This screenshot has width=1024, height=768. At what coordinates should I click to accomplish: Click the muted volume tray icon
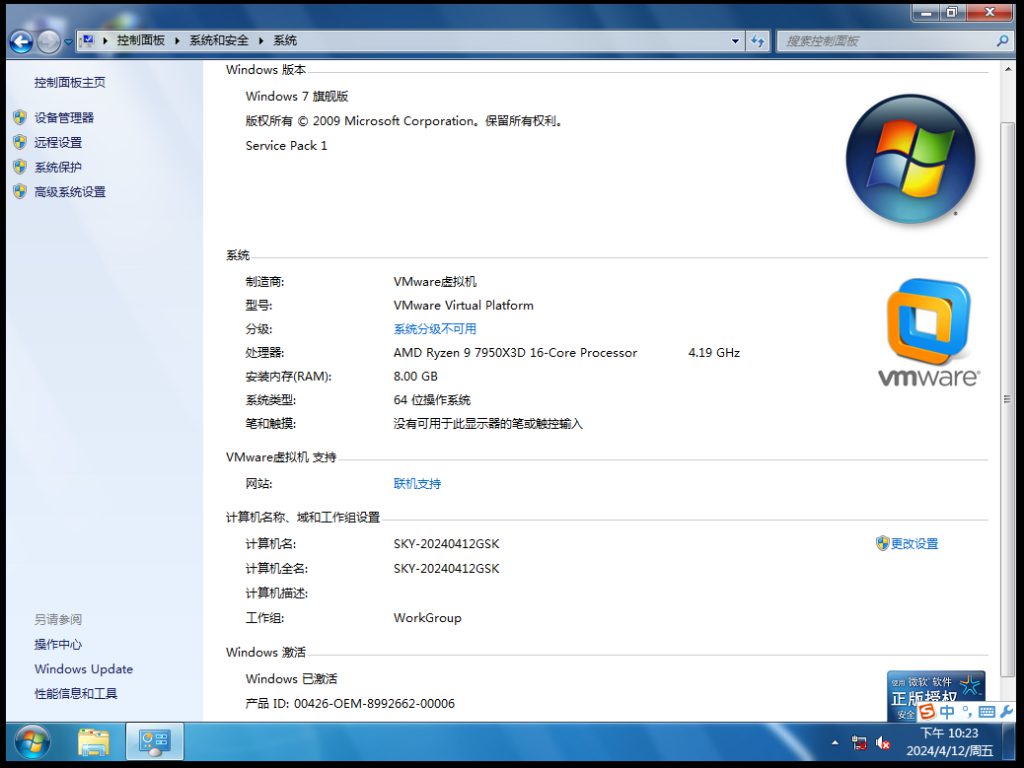[x=884, y=743]
